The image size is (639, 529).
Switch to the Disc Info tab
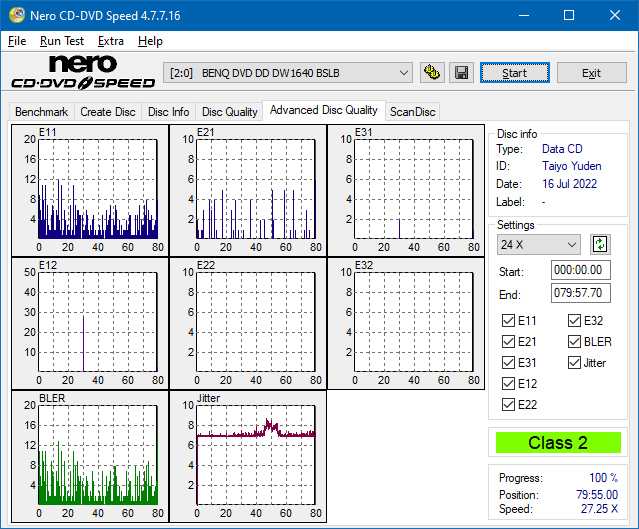[168, 112]
